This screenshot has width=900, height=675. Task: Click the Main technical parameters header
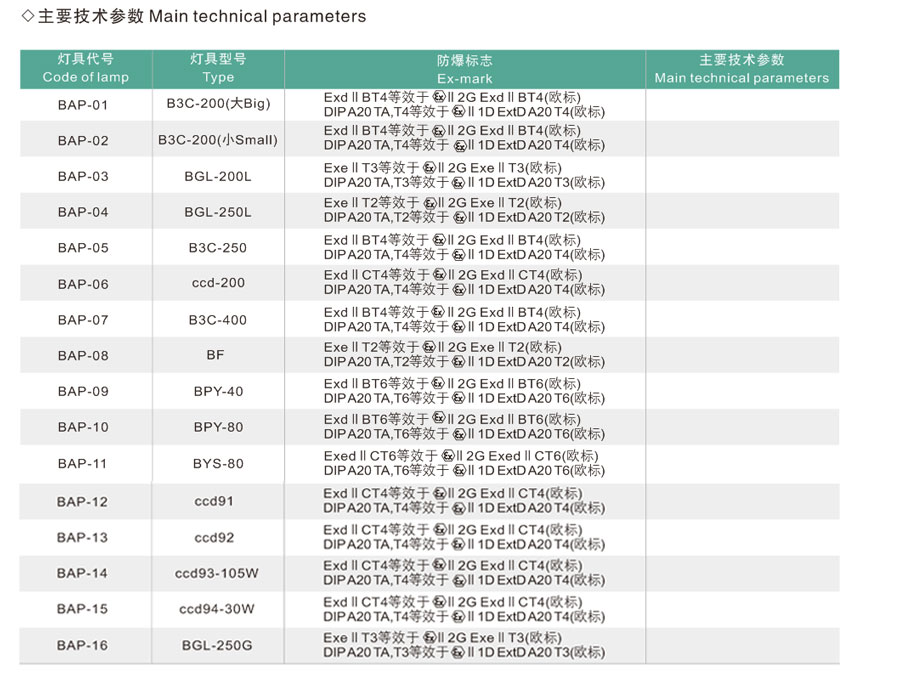pos(742,69)
